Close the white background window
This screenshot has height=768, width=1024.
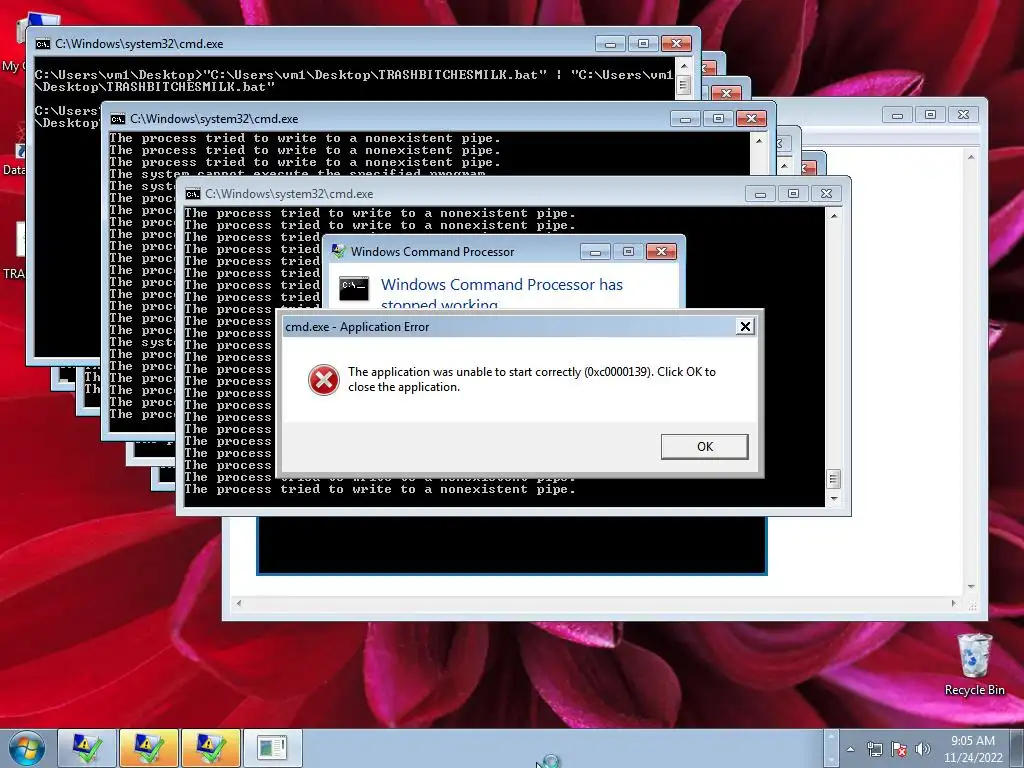[963, 115]
